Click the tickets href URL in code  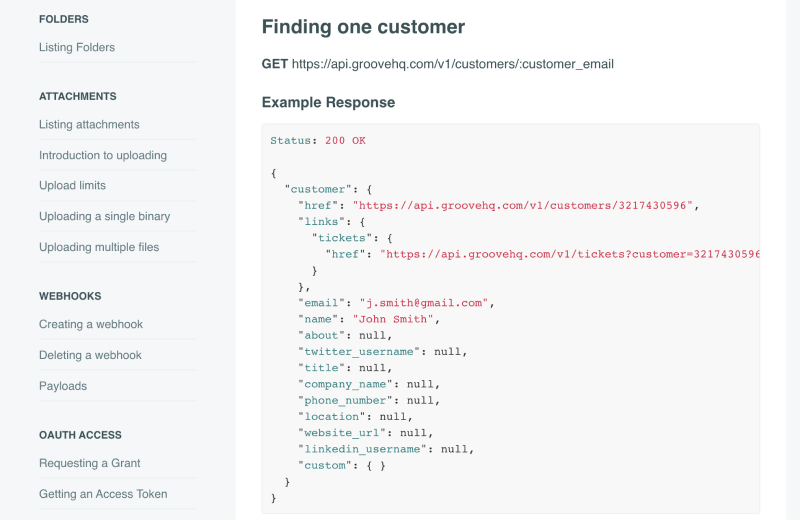[x=570, y=254]
